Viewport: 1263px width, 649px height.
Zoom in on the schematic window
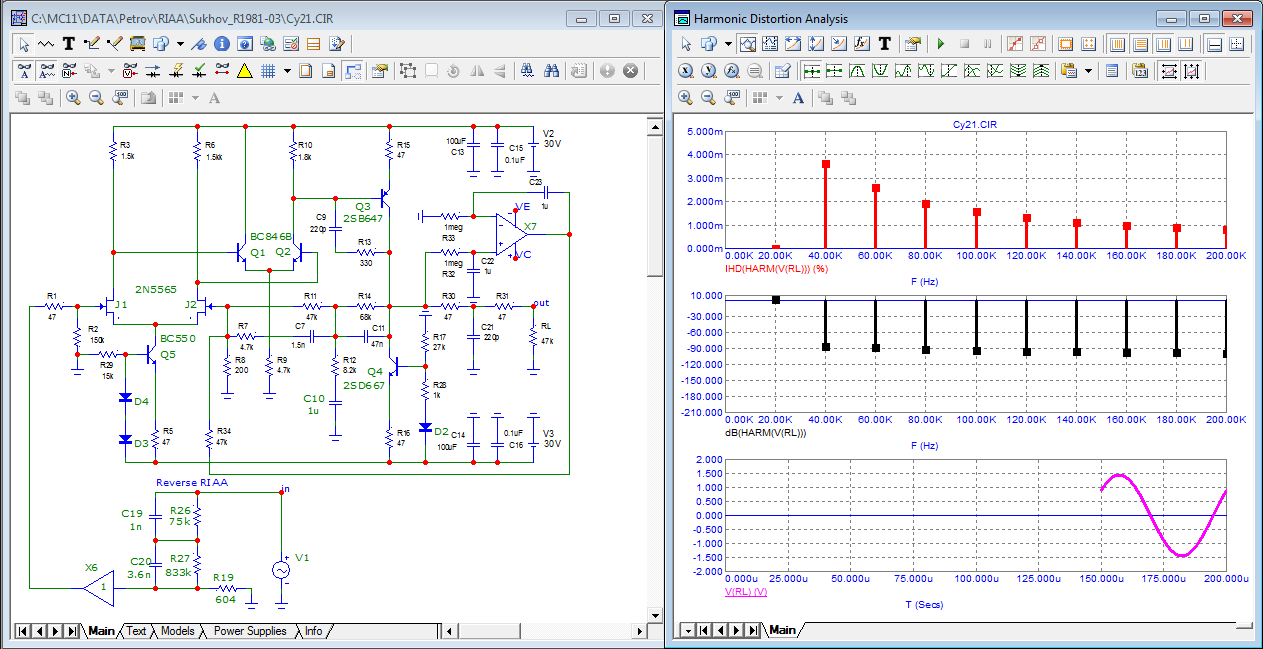click(73, 98)
